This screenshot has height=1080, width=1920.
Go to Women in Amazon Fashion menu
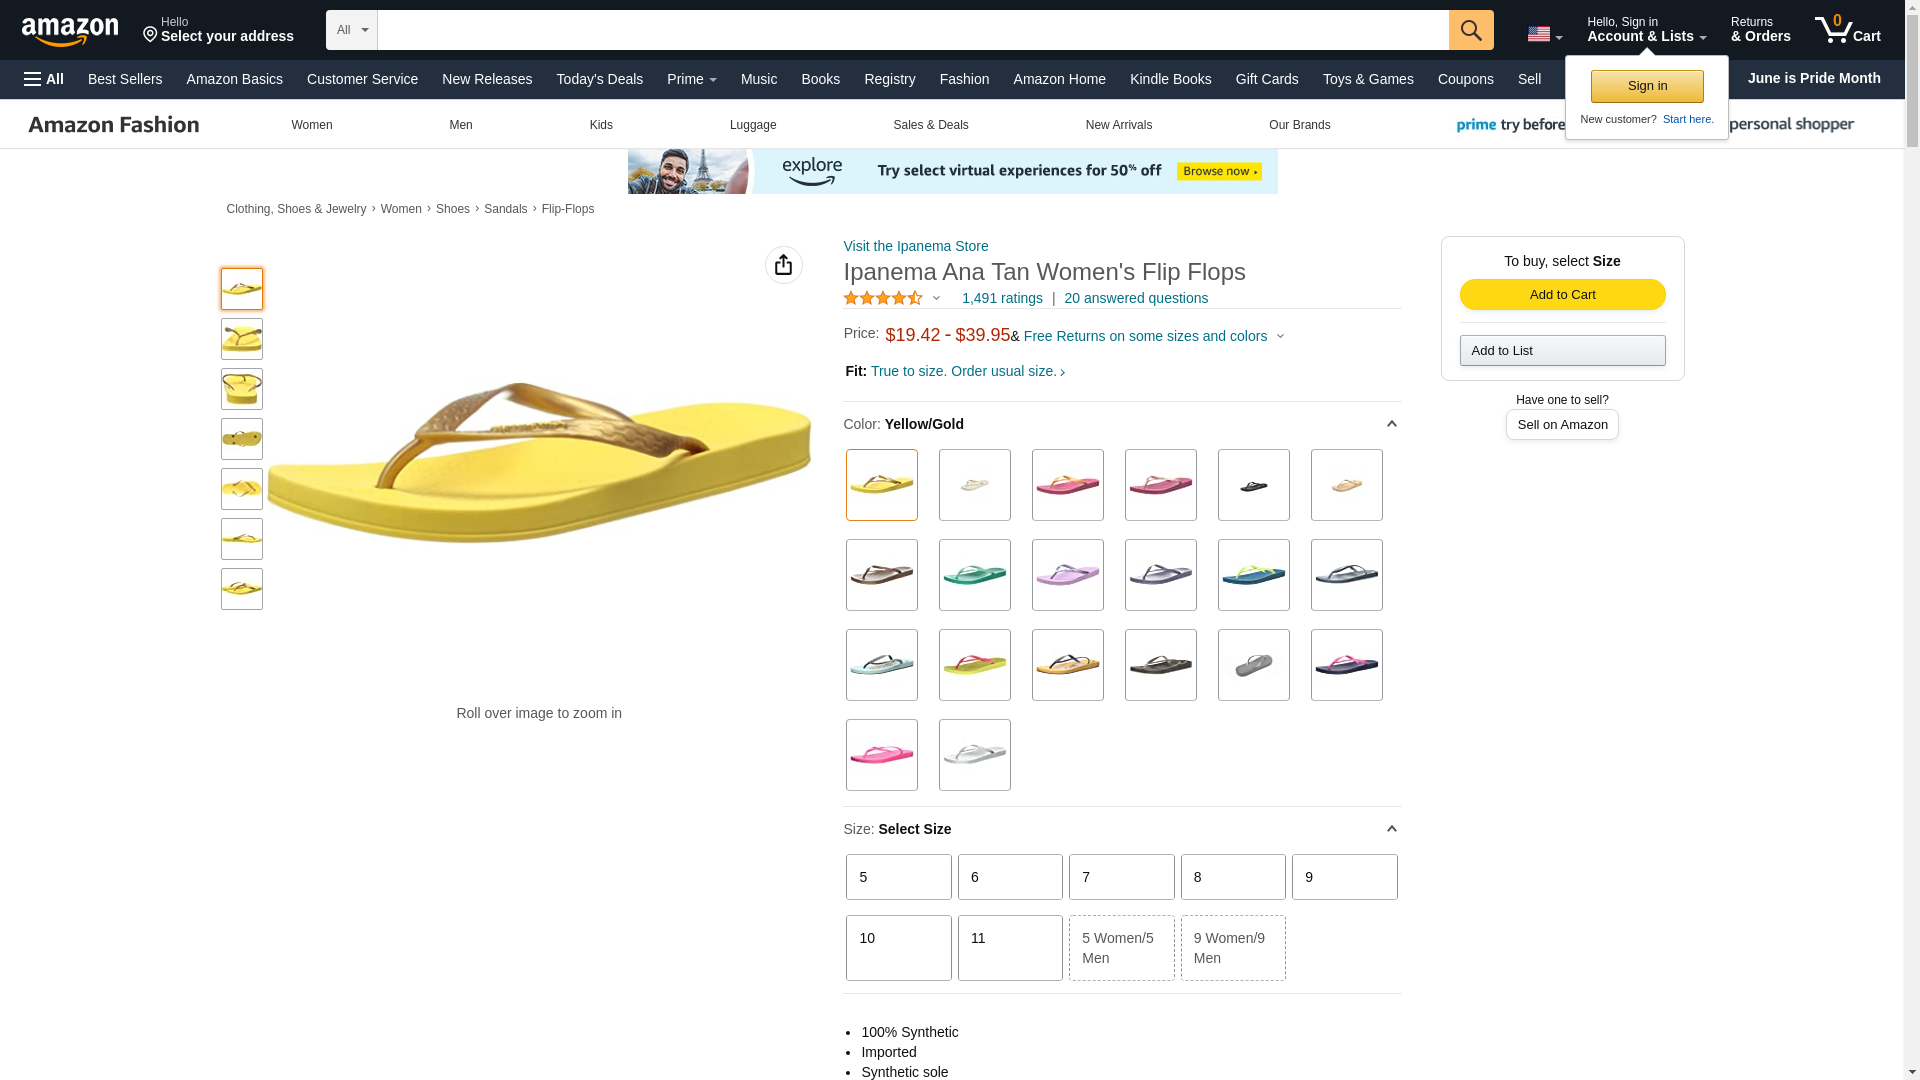coord(312,125)
